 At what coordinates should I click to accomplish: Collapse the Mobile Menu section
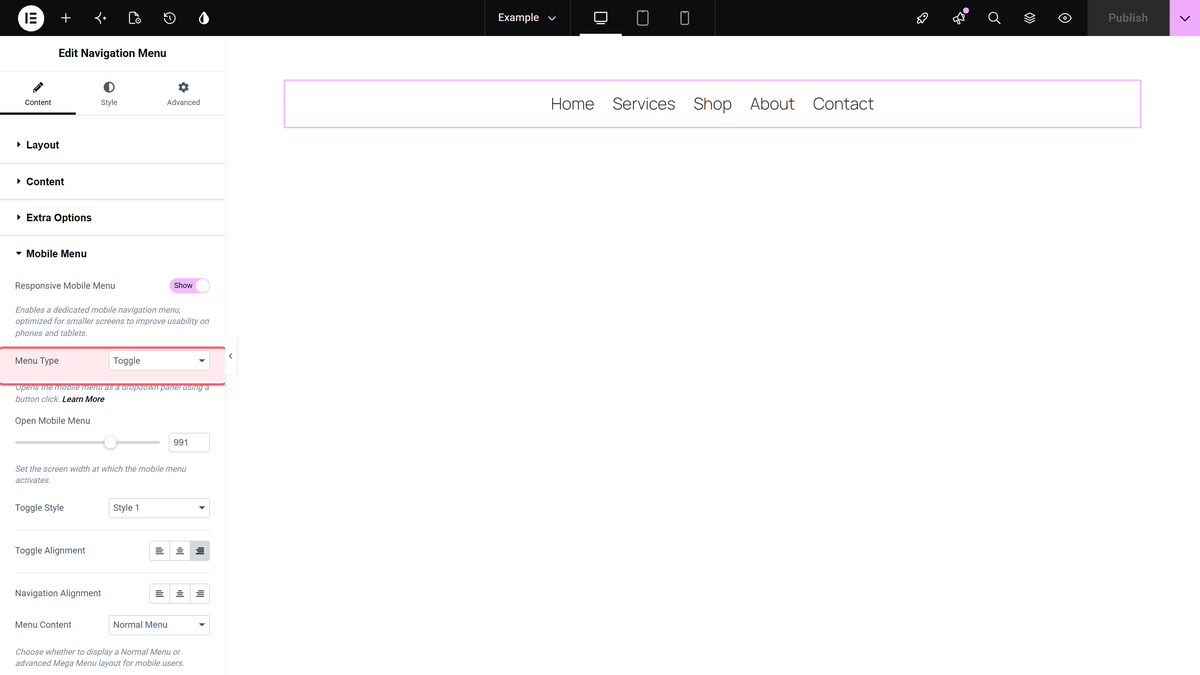pyautogui.click(x=113, y=254)
